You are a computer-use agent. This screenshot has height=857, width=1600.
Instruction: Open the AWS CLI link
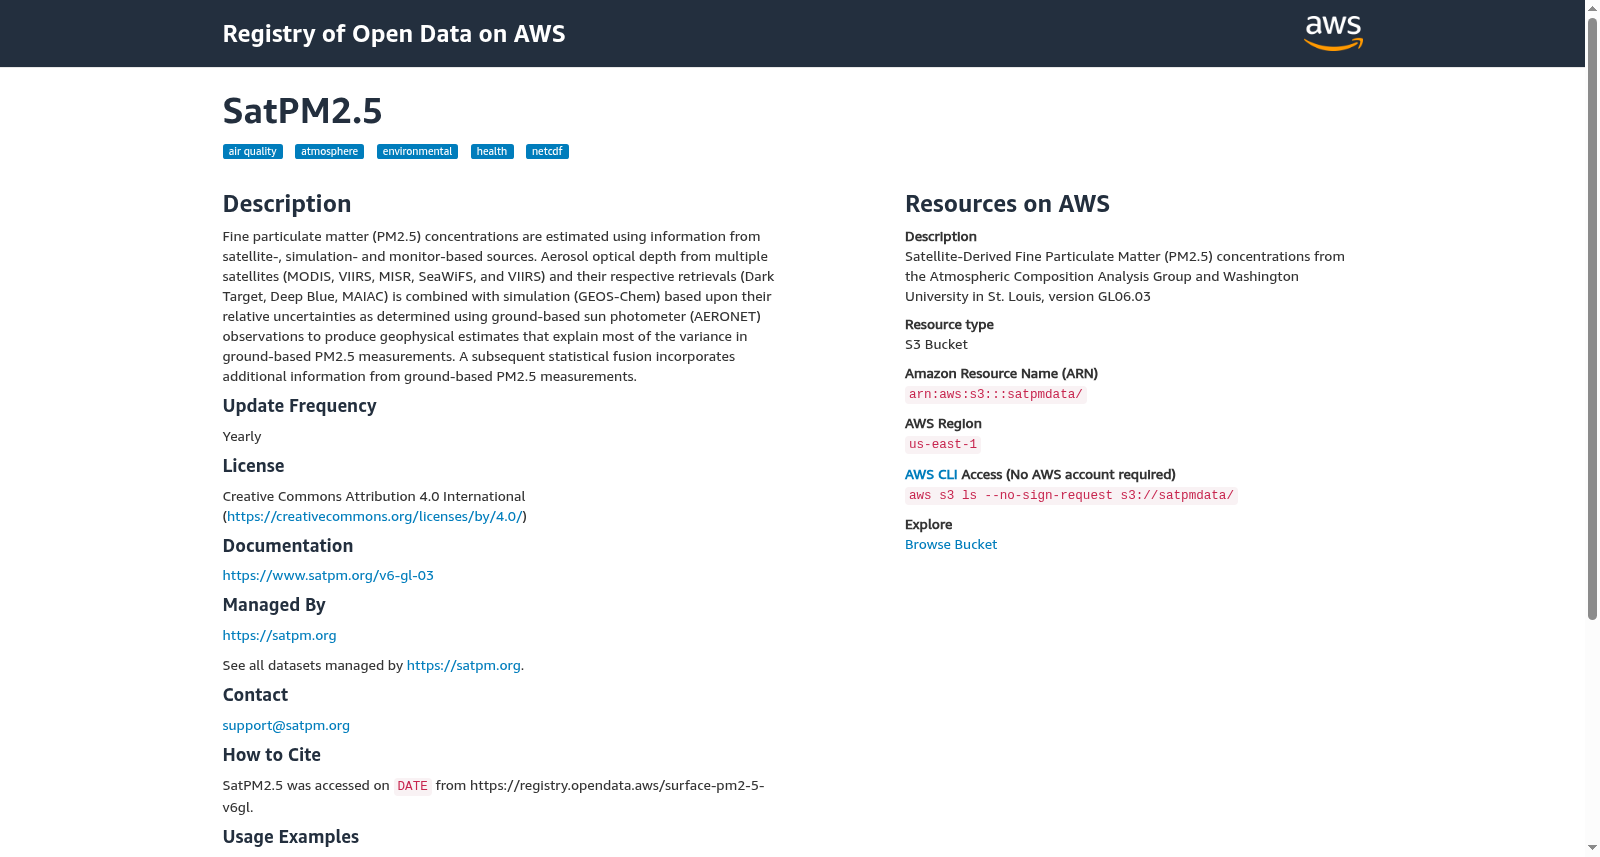pos(931,475)
